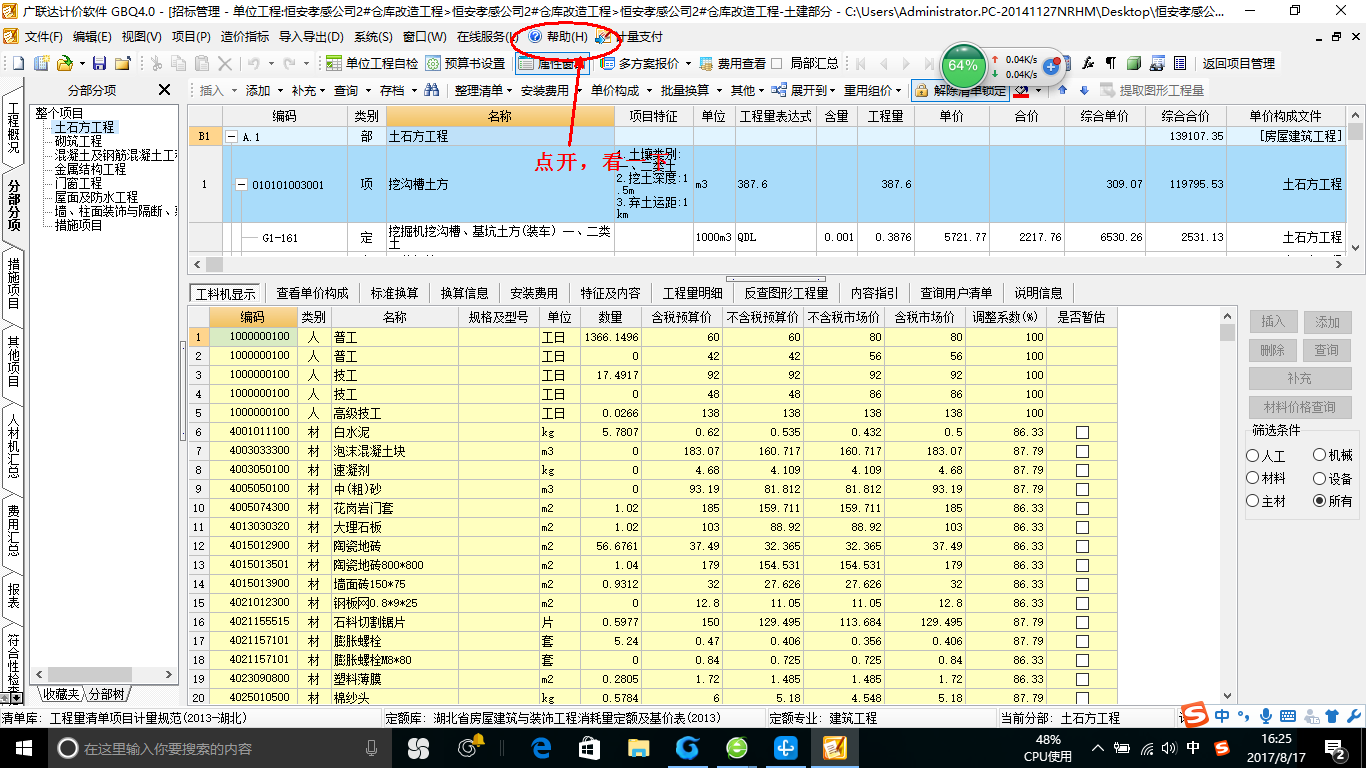Toggle 是否暂估 for 大理石板 row

click(1082, 527)
